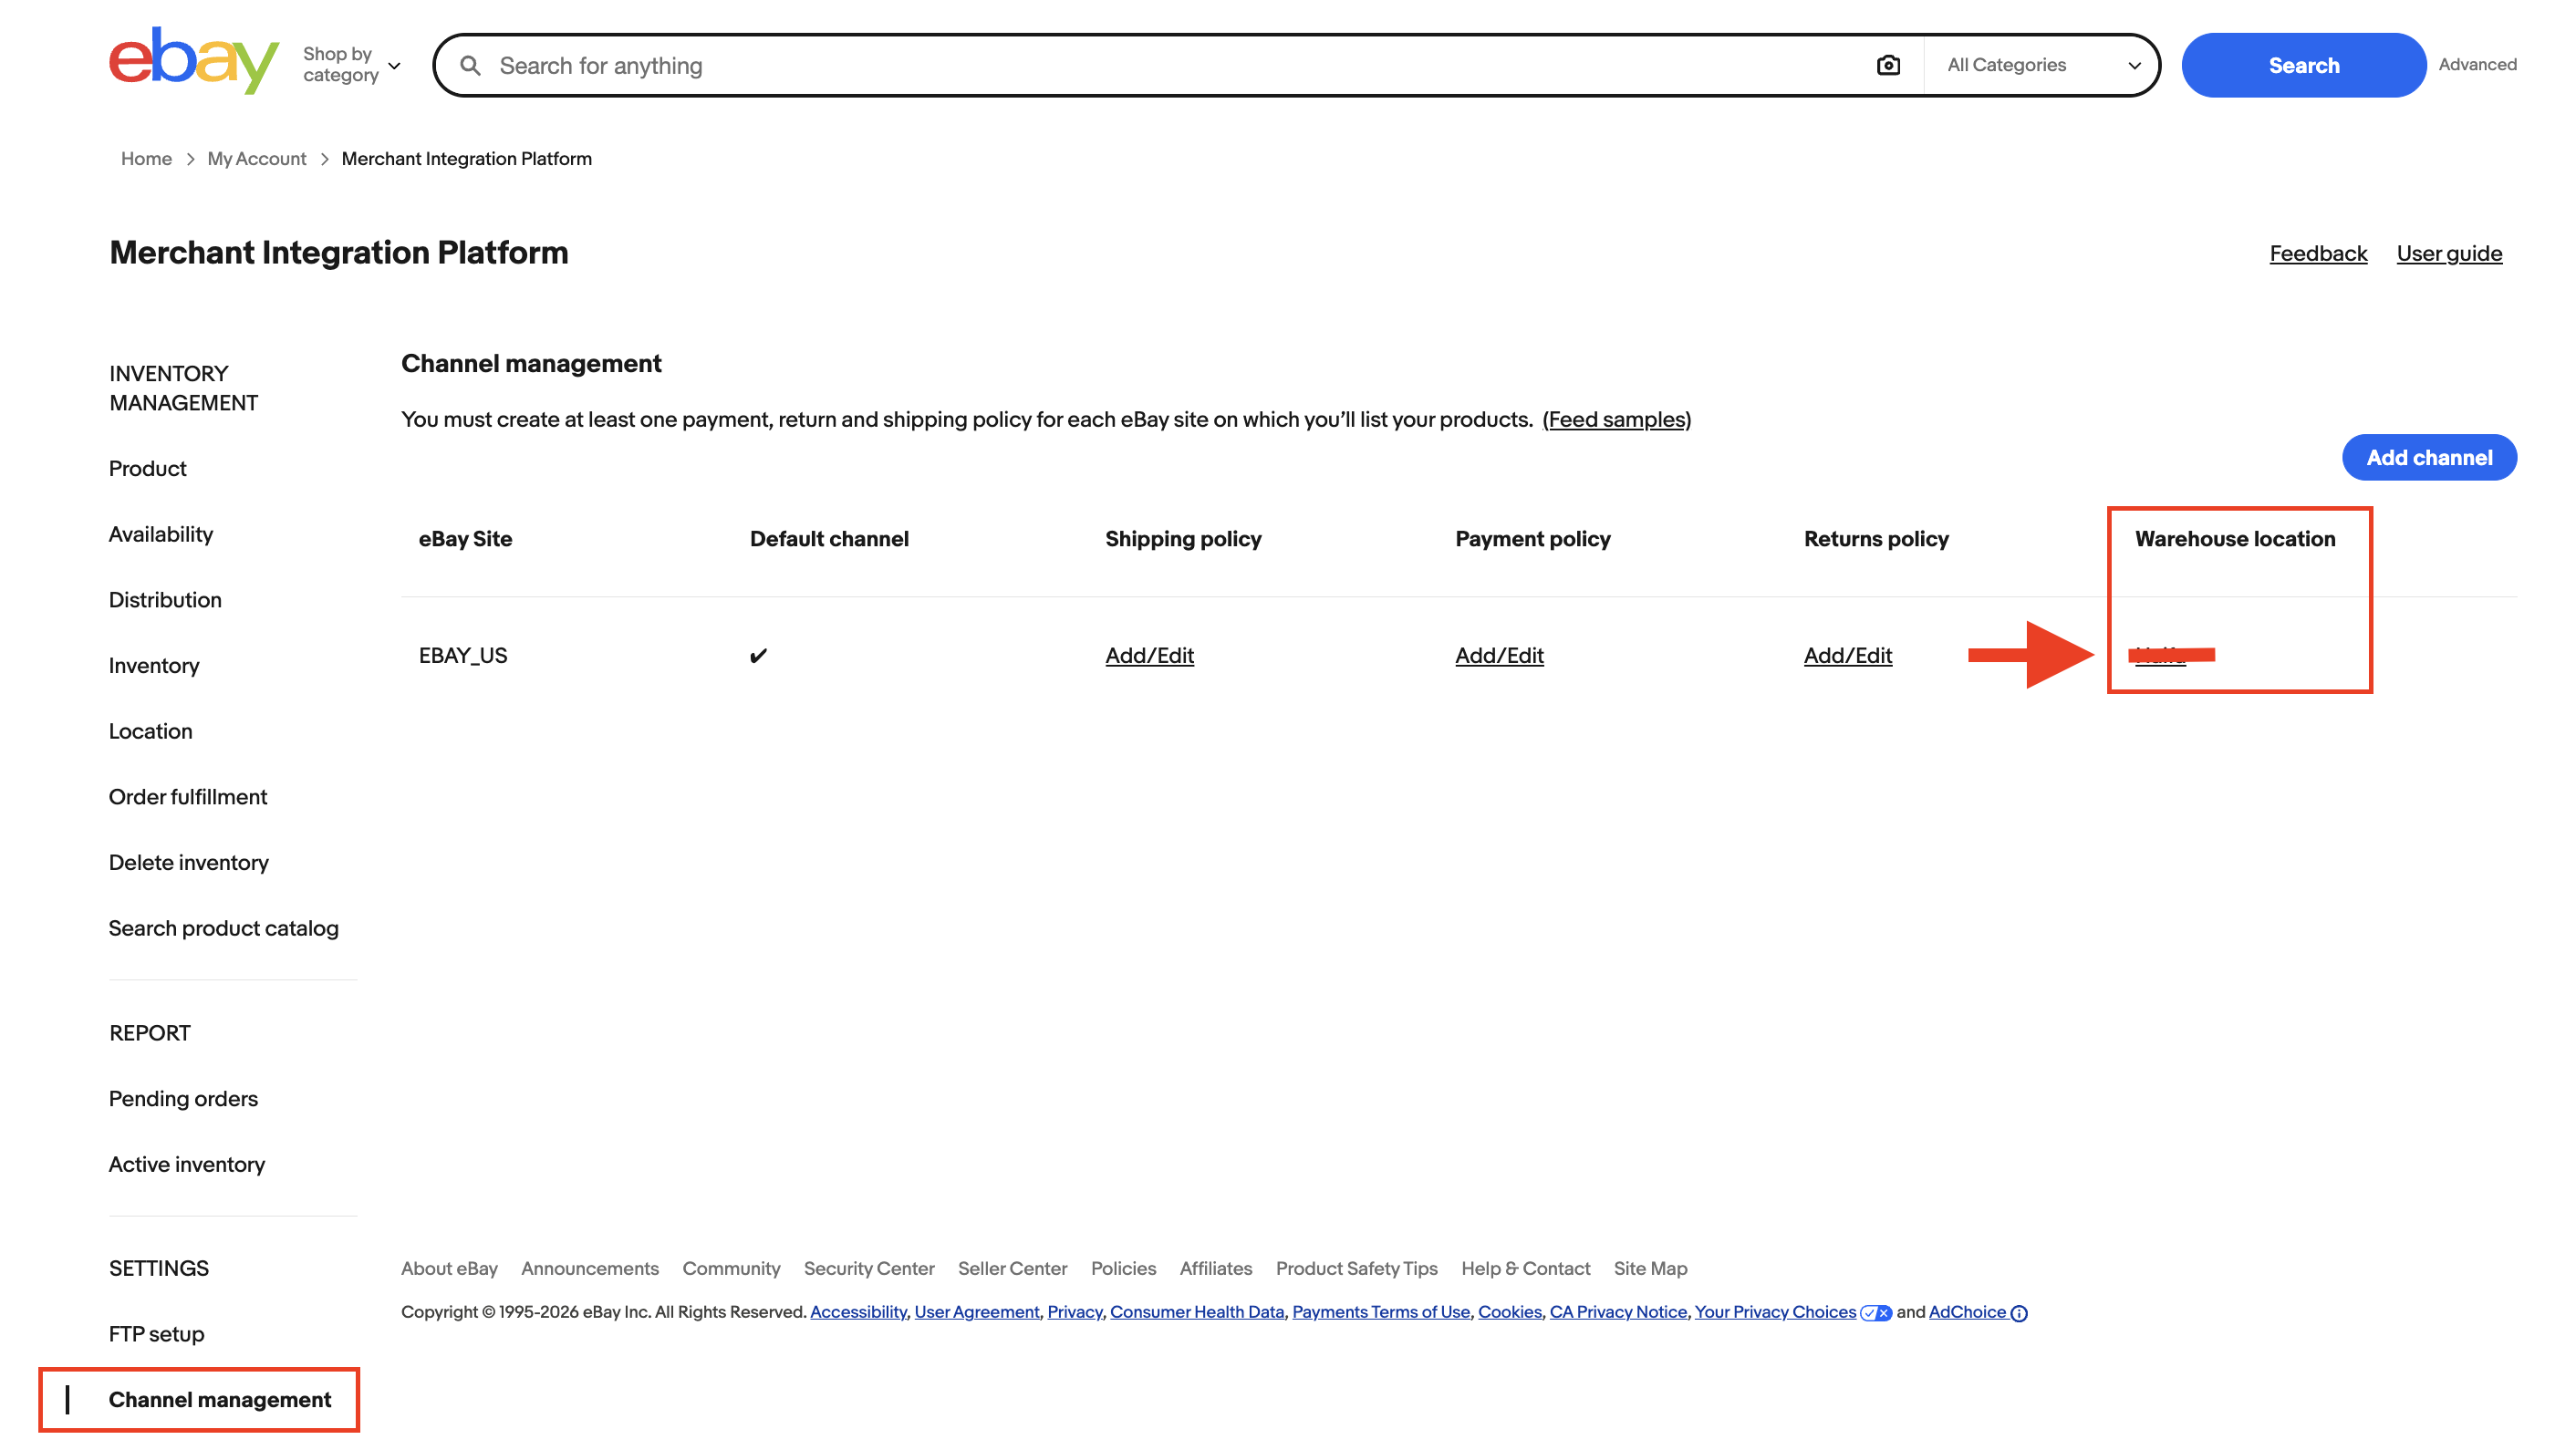The width and height of the screenshot is (2576, 1450).
Task: Click the AdChoice info icon
Action: coord(2019,1313)
